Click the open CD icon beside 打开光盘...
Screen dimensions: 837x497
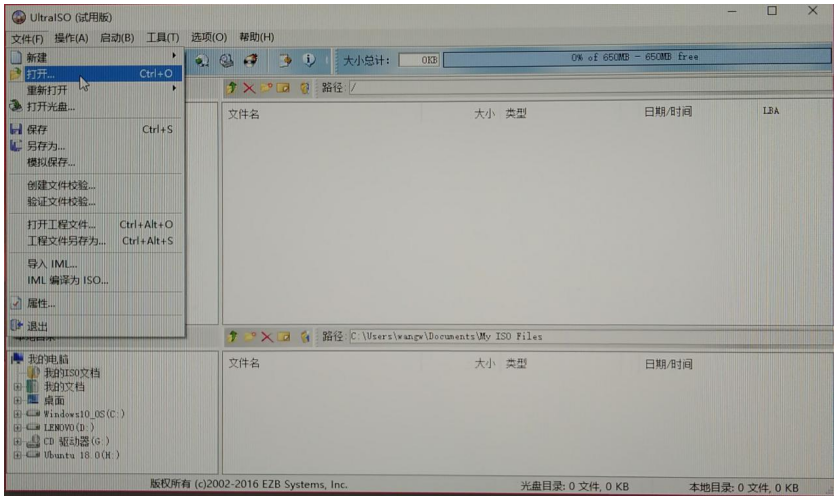(15, 106)
